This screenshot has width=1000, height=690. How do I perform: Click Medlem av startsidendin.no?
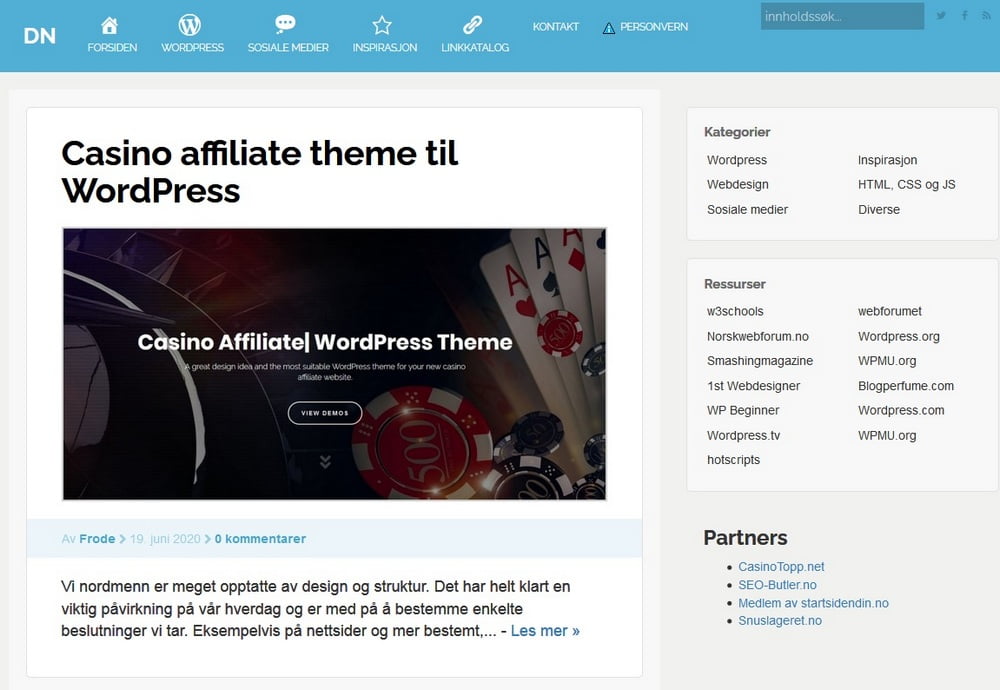813,603
